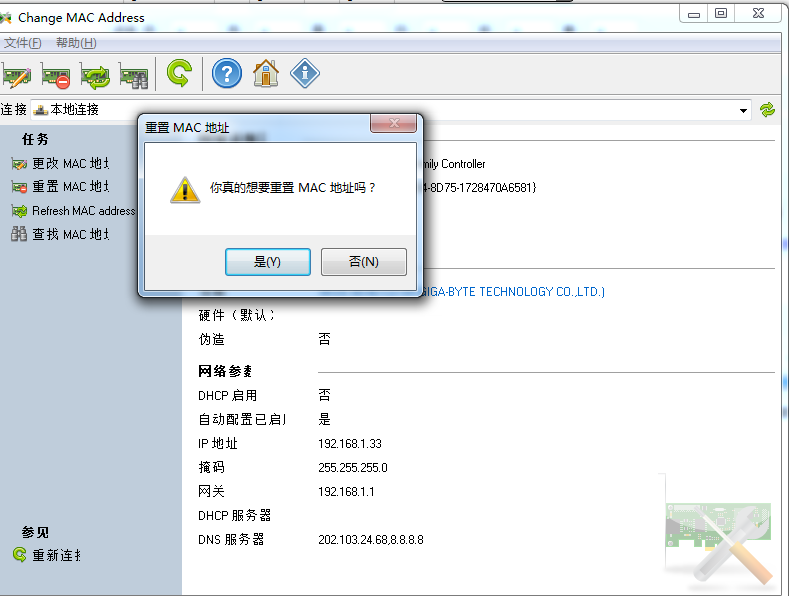Viewport: 789px width, 596px height.
Task: Click the green reconnect arrow toolbar icon
Action: pos(179,73)
